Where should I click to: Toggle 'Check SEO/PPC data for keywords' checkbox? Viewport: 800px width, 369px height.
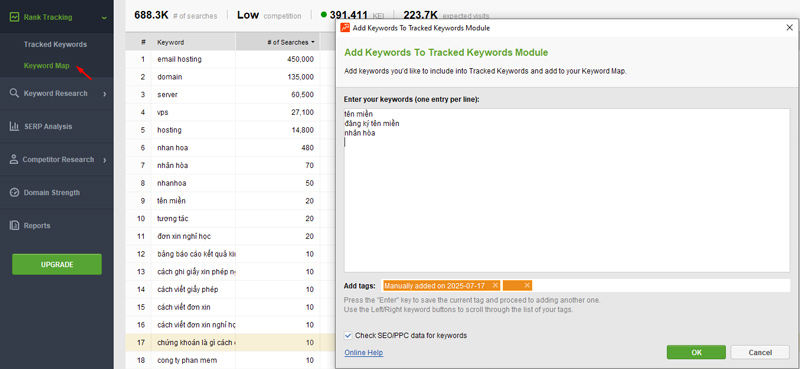coord(348,335)
